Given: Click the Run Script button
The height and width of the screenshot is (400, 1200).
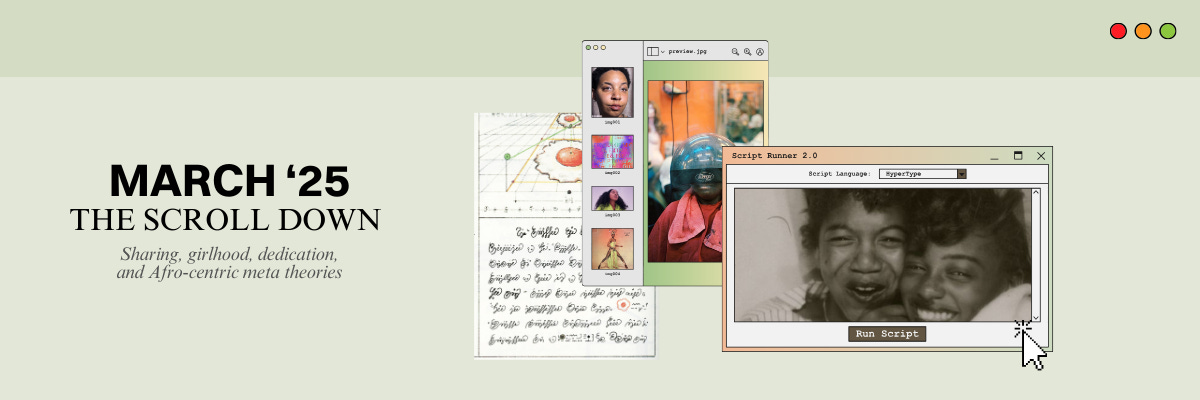Looking at the screenshot, I should tap(887, 334).
